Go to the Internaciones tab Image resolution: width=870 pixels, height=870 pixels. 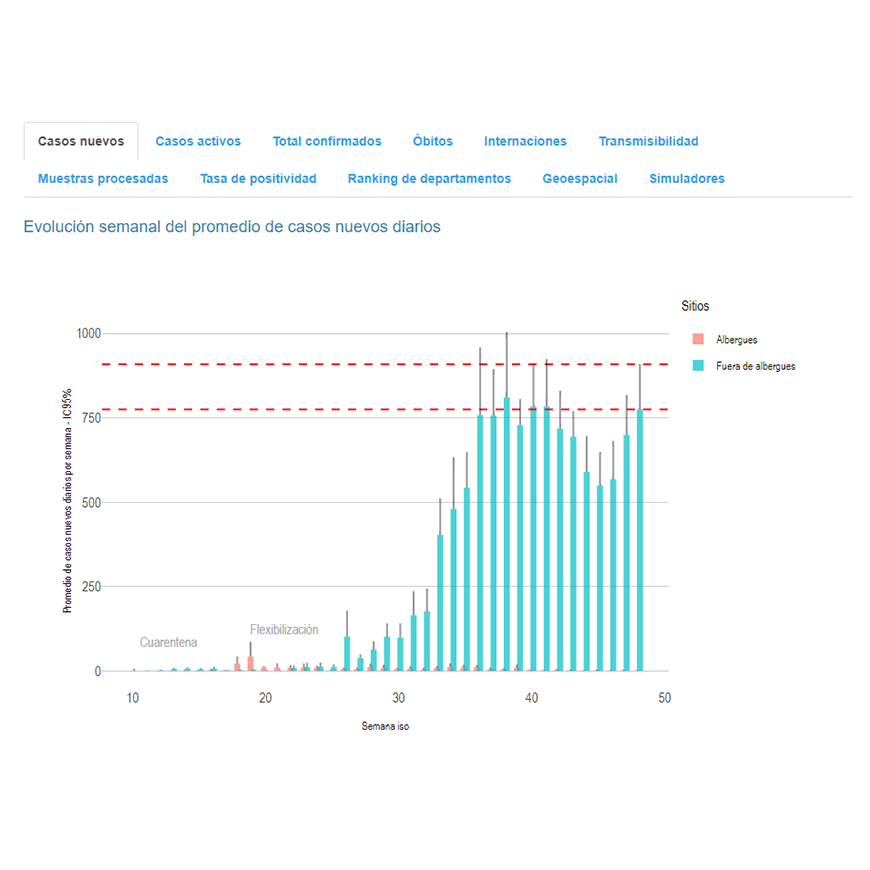[525, 141]
